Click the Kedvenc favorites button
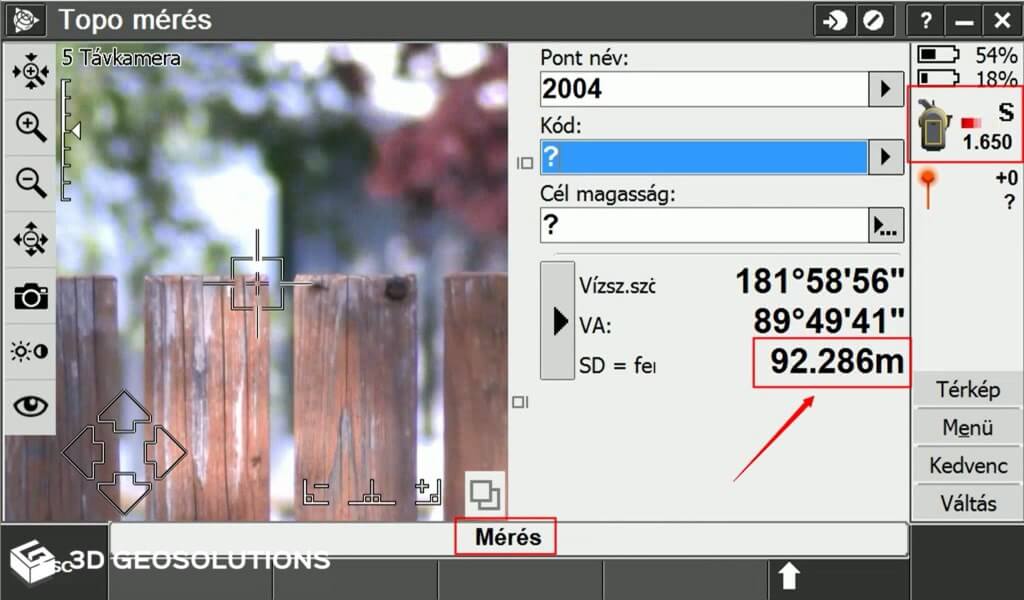 point(967,465)
